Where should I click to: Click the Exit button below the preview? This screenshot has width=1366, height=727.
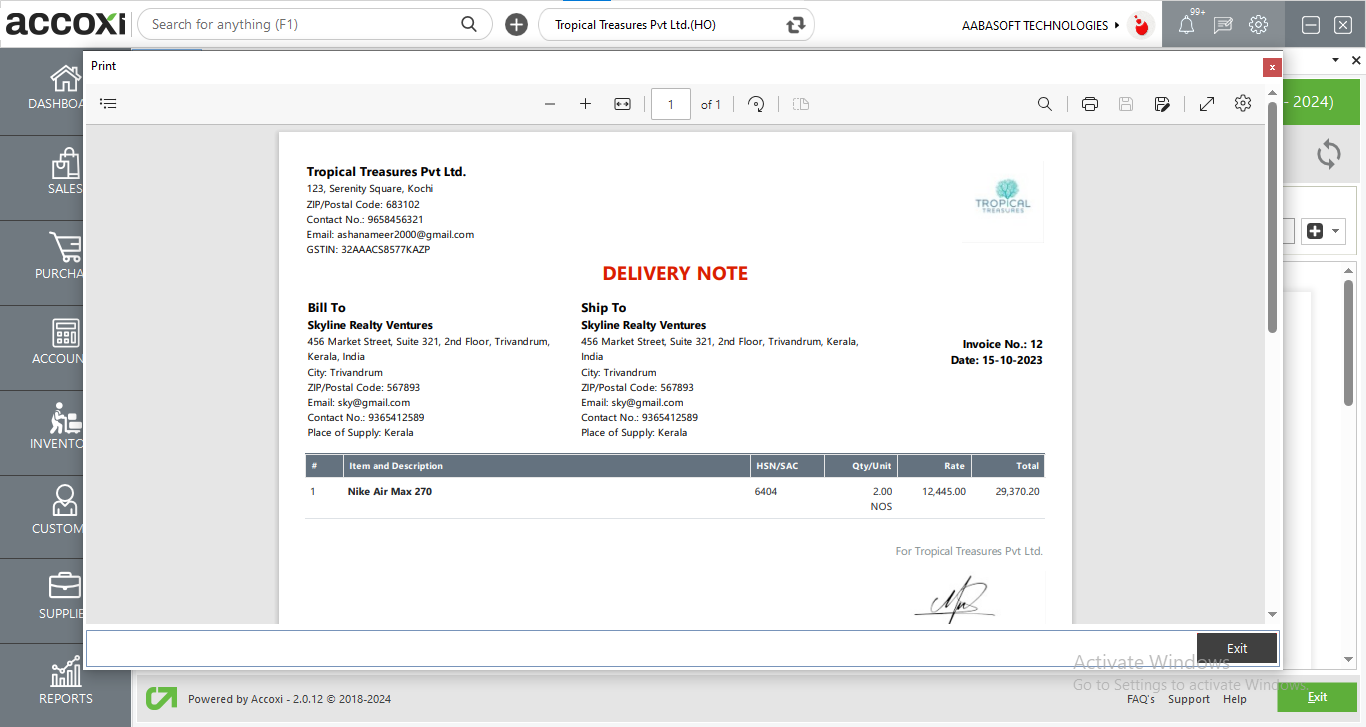pos(1236,648)
